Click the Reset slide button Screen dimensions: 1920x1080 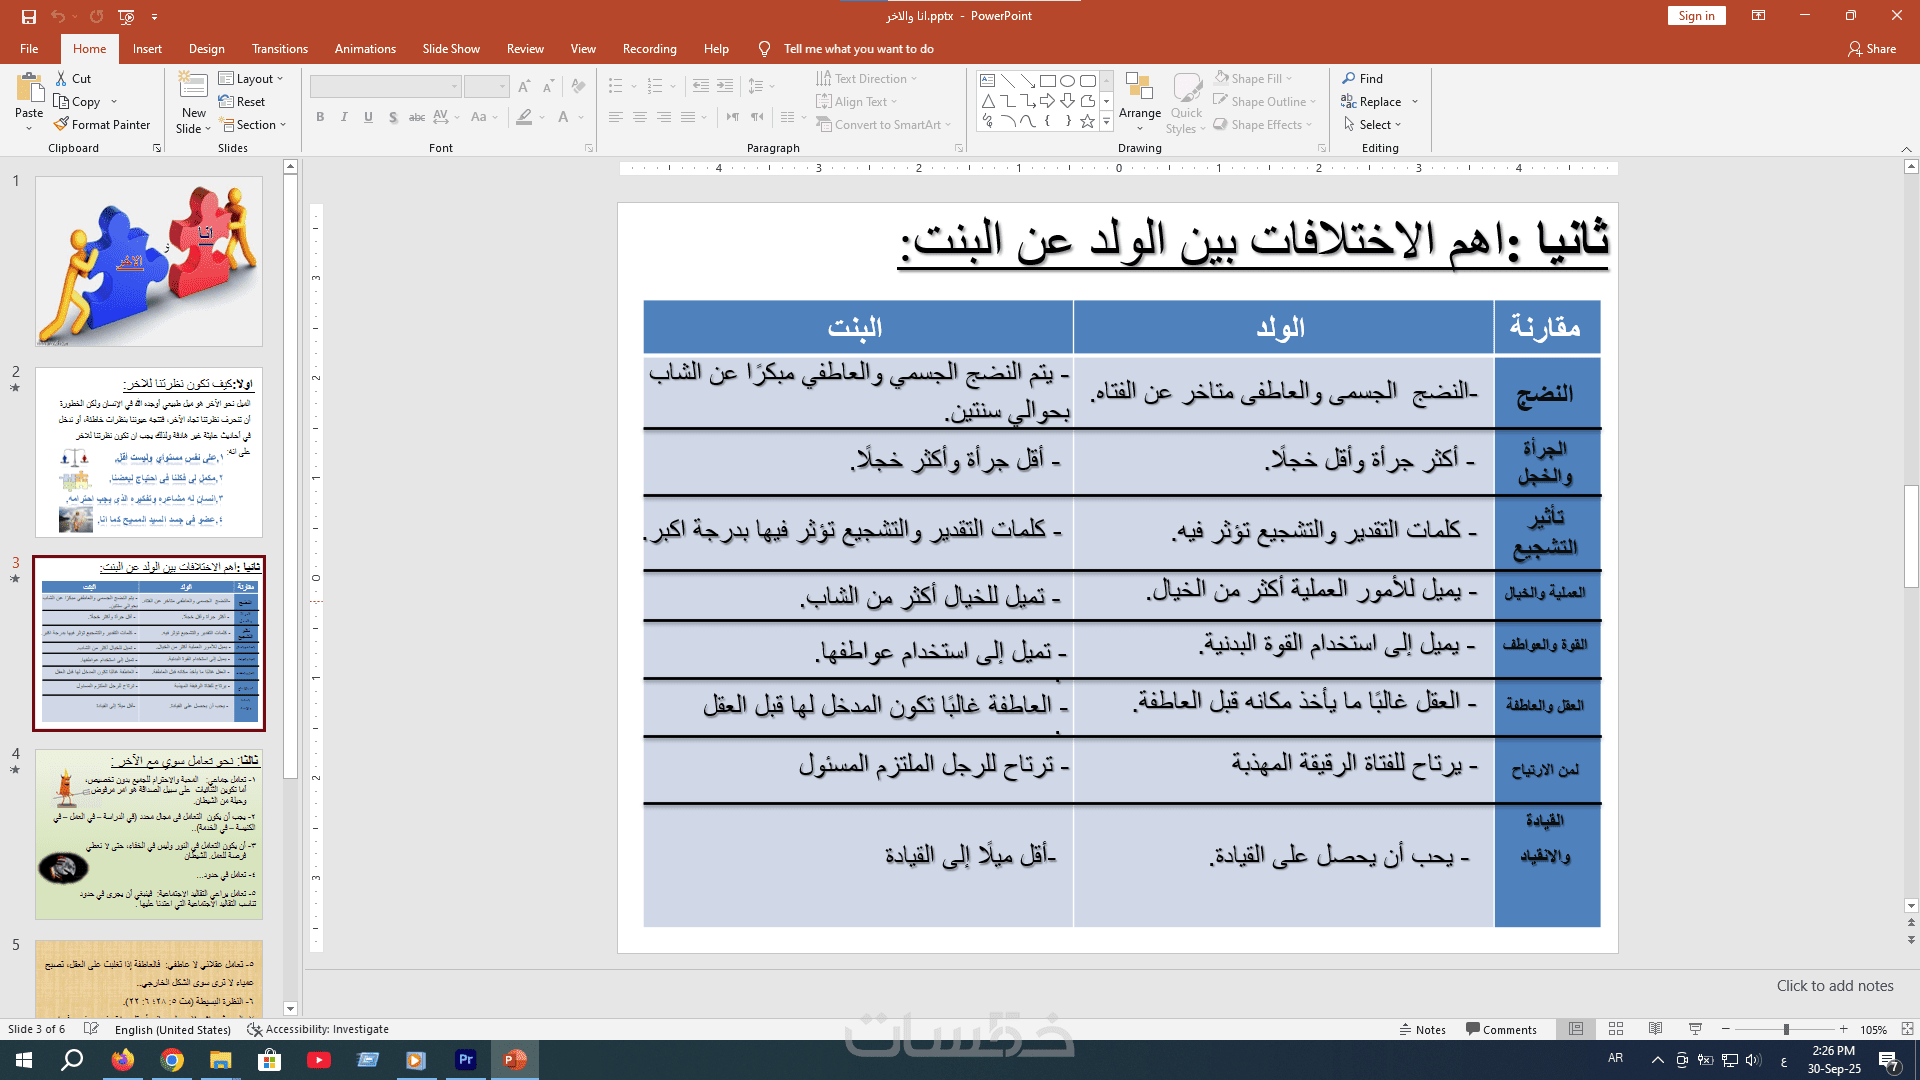coord(242,102)
